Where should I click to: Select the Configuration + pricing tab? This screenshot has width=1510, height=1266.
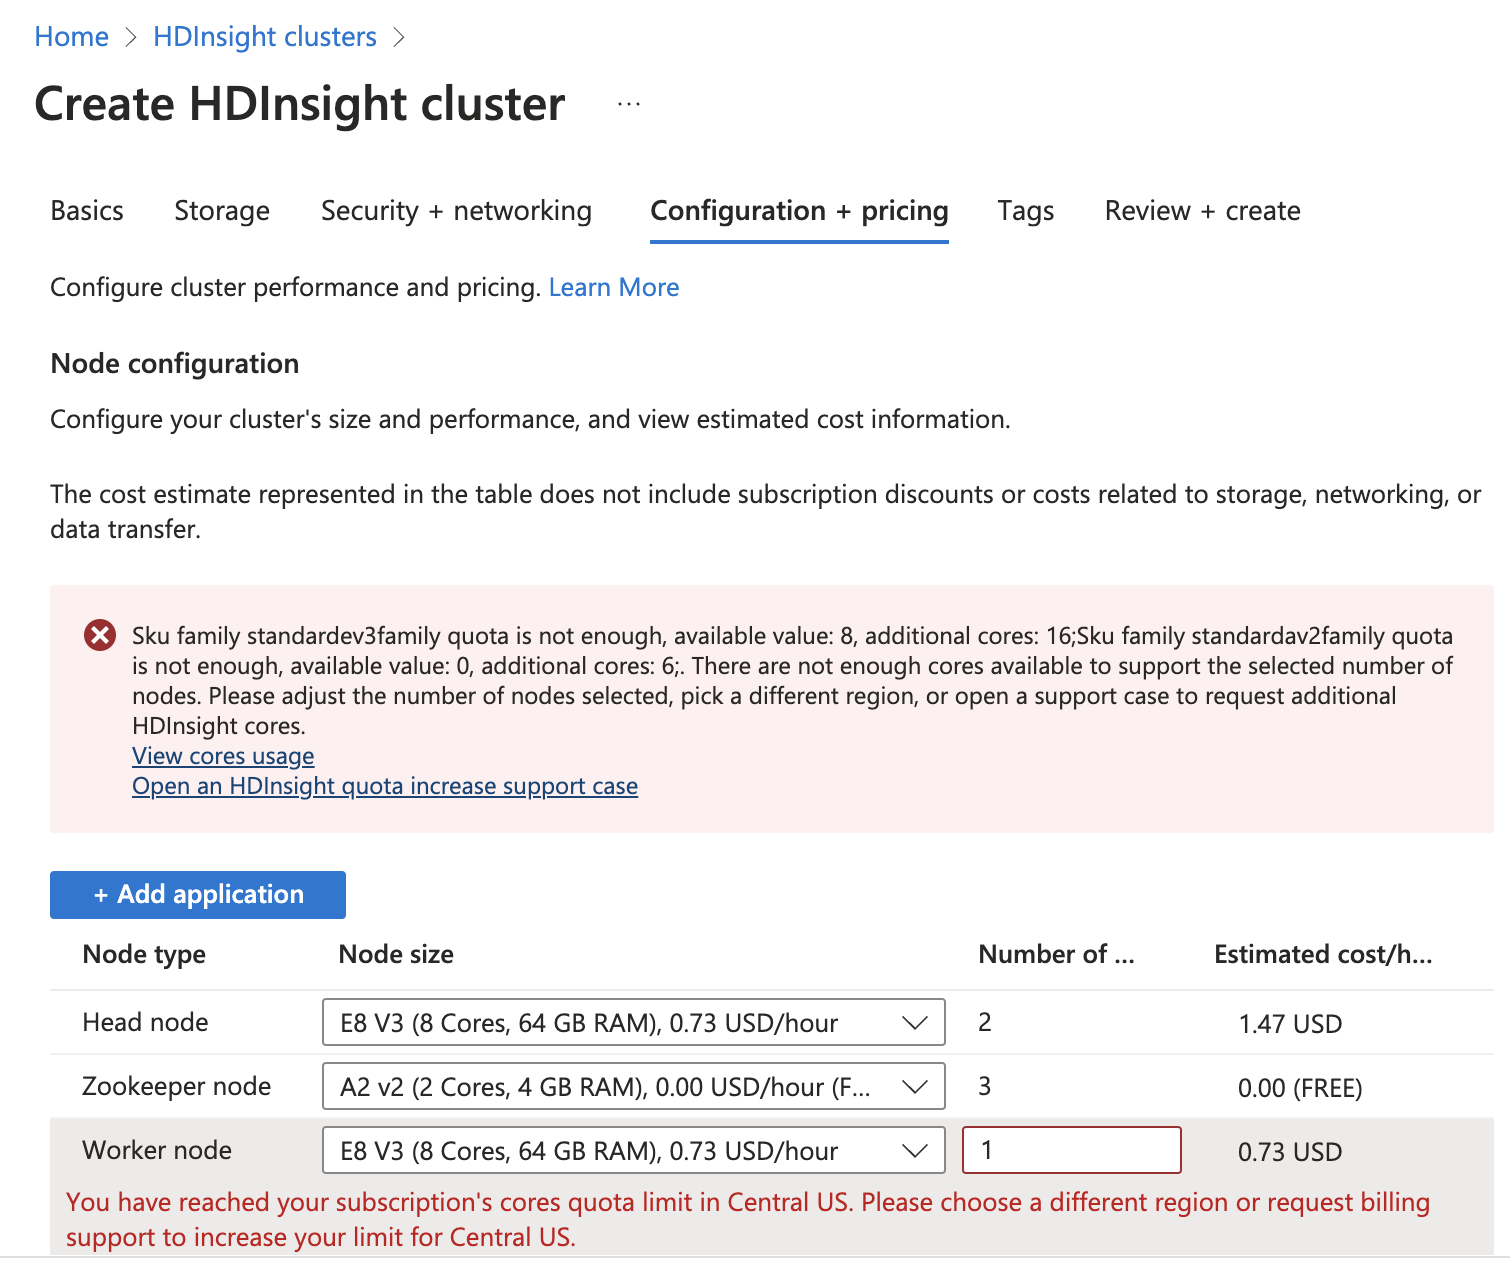point(799,211)
